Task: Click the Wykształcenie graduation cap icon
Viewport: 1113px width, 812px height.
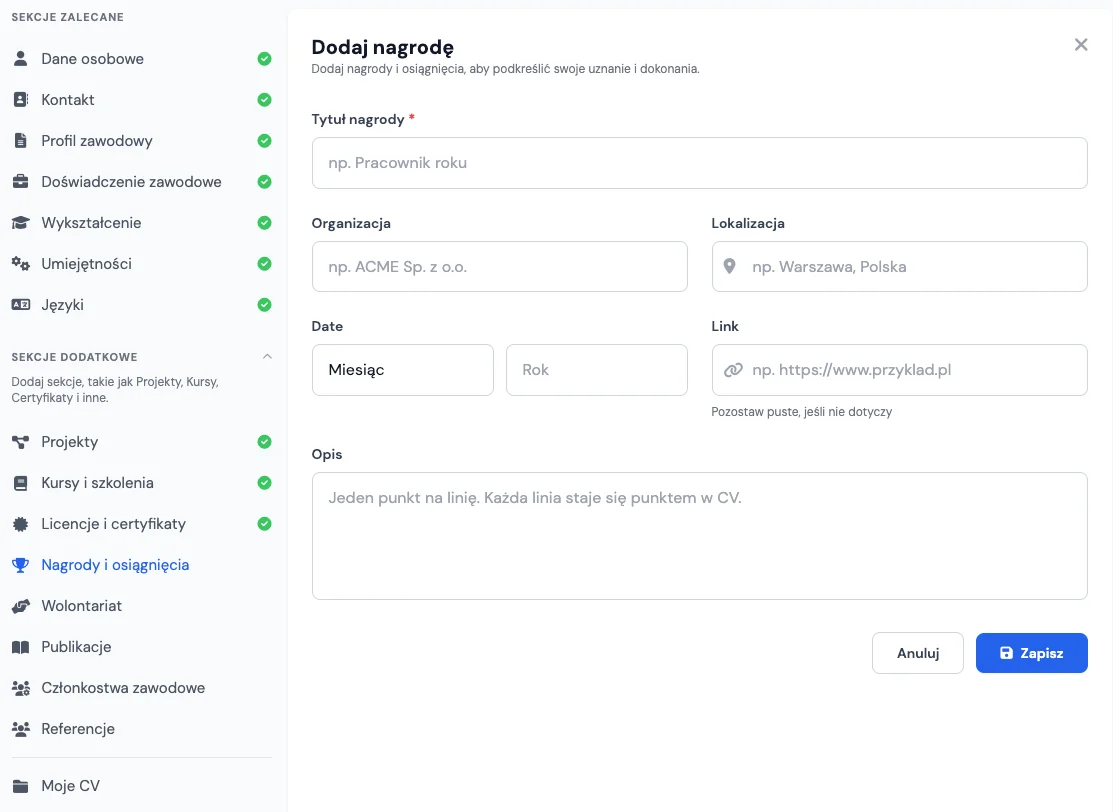Action: [x=21, y=223]
